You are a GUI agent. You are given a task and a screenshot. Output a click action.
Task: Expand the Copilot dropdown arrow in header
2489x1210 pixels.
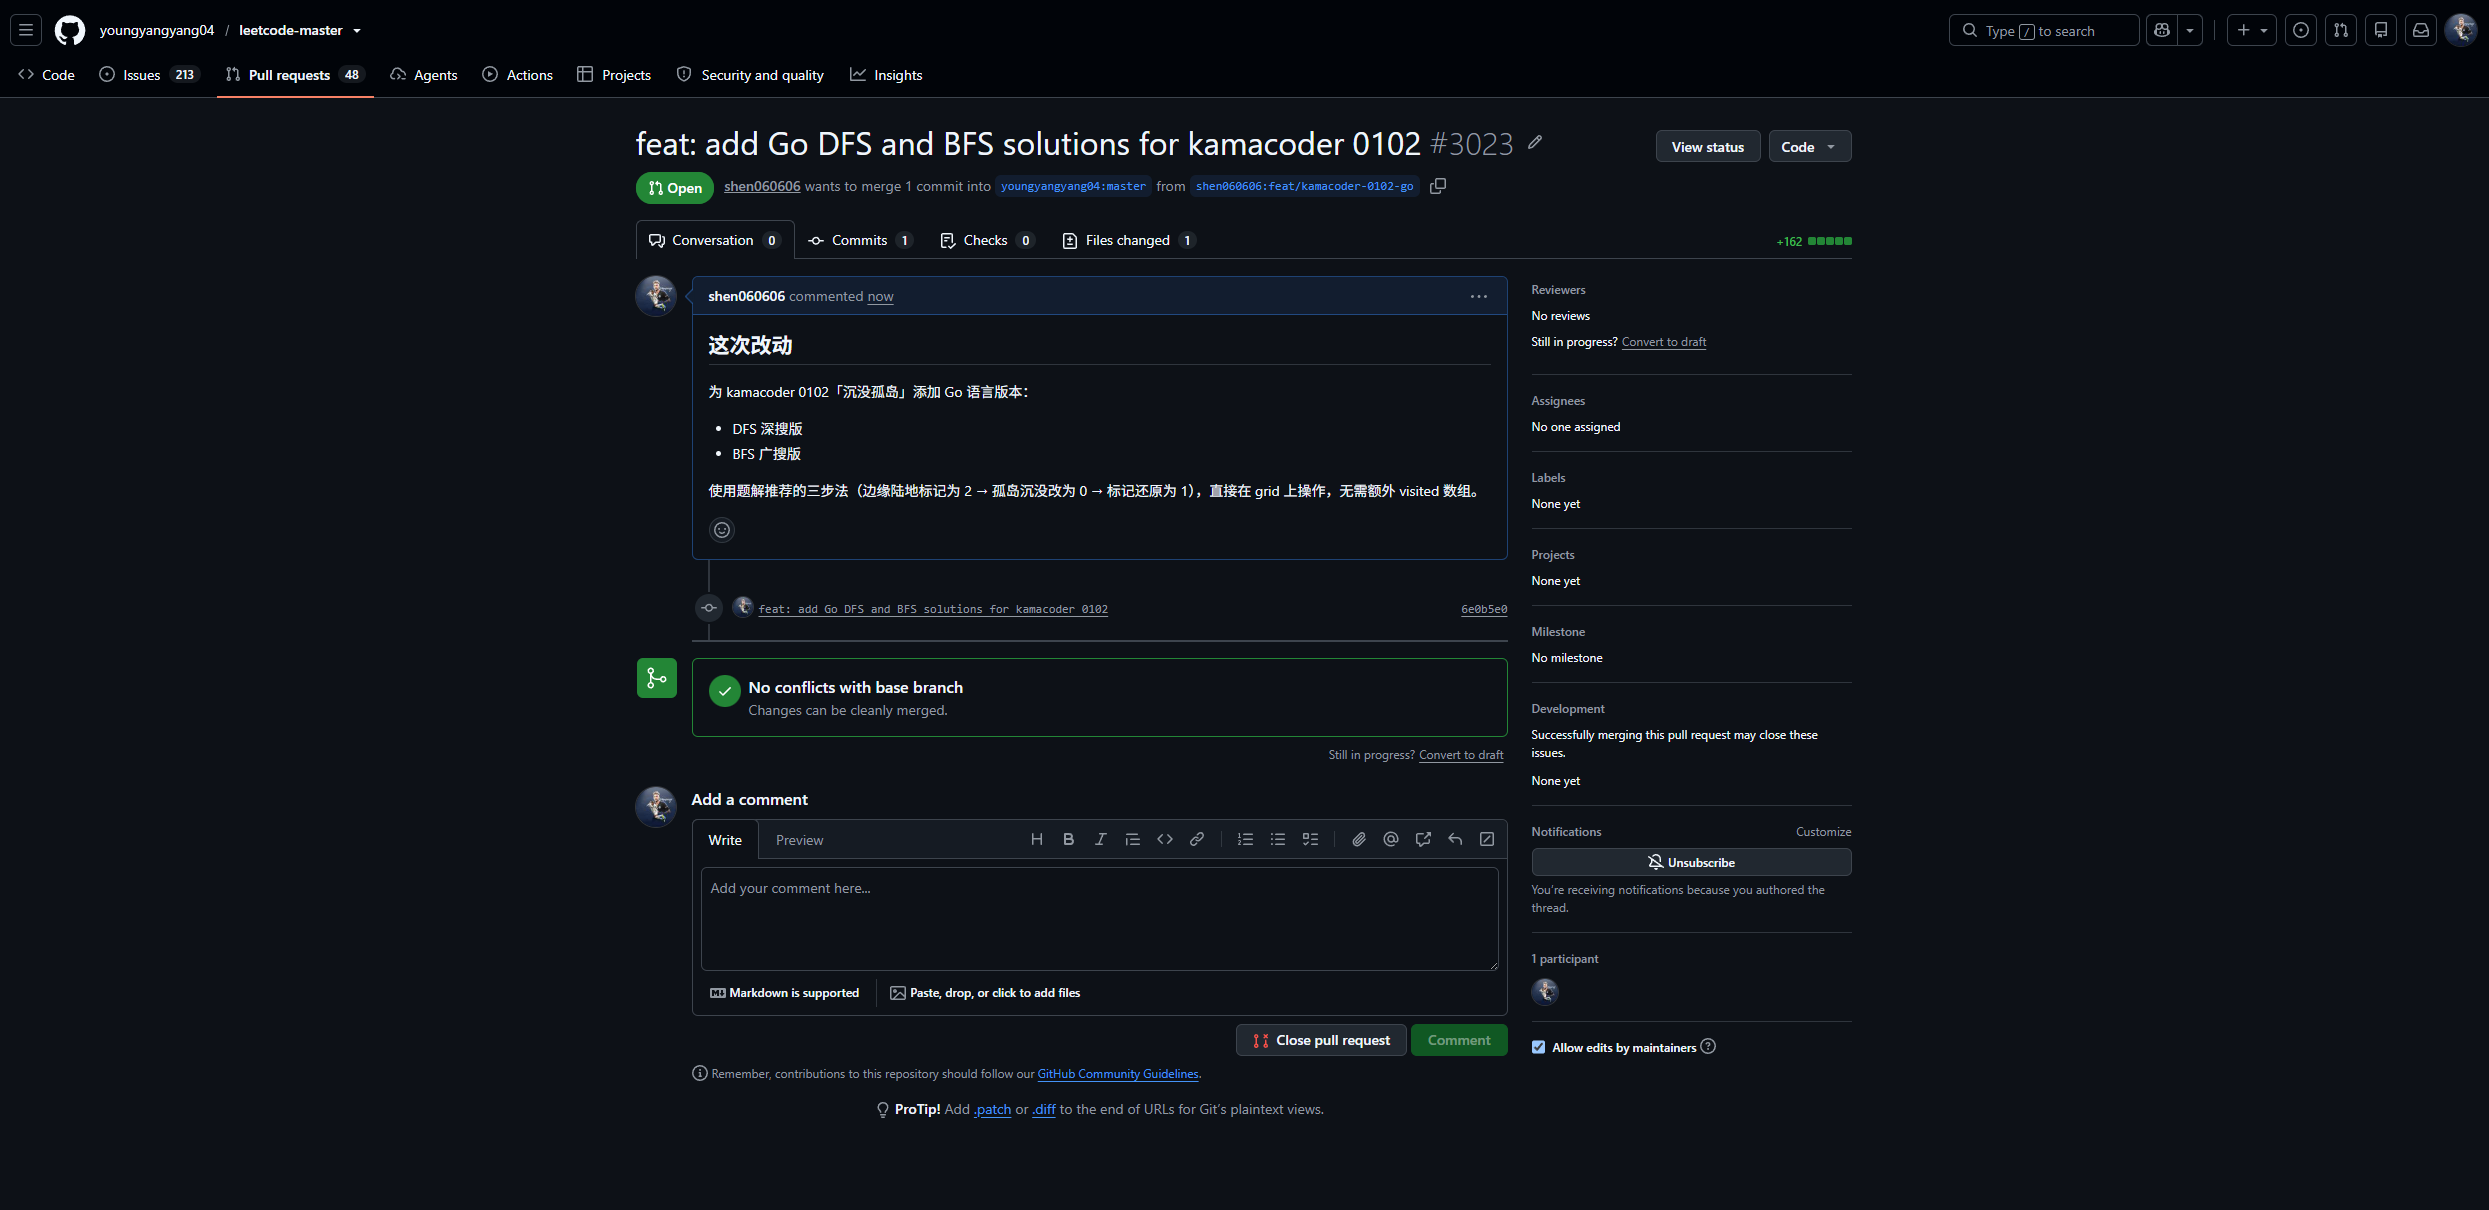2190,30
